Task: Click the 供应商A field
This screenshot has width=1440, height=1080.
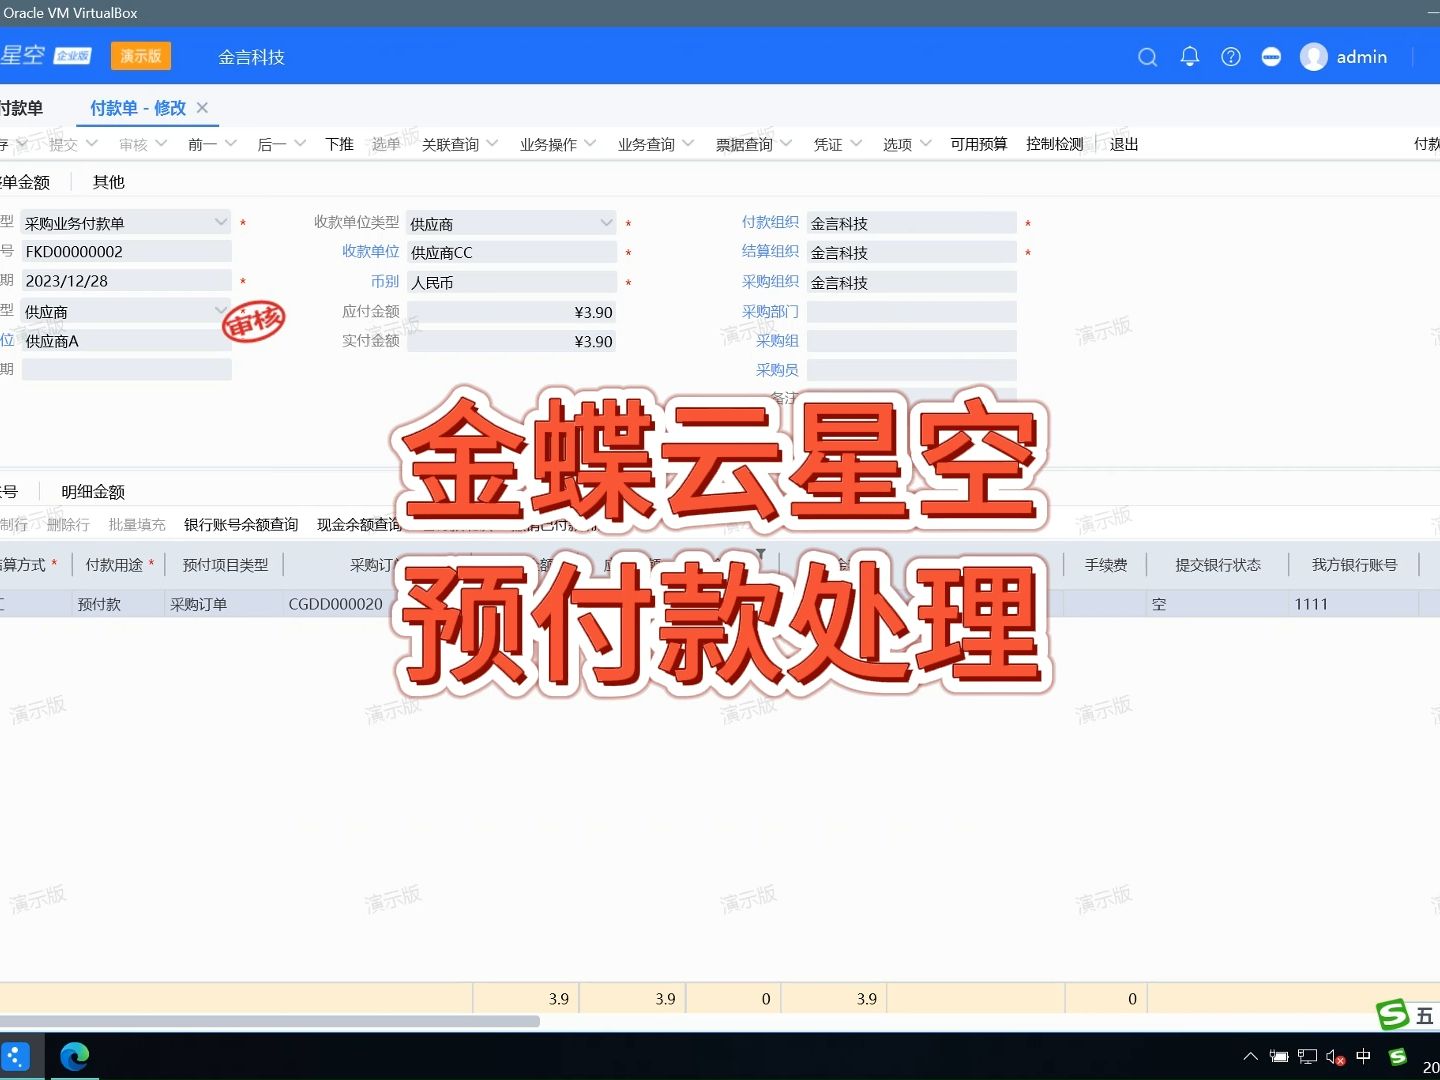Action: click(126, 341)
